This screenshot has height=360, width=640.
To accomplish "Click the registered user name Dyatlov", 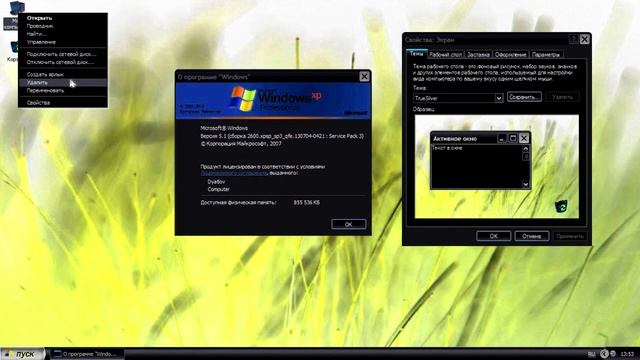I will [216, 182].
